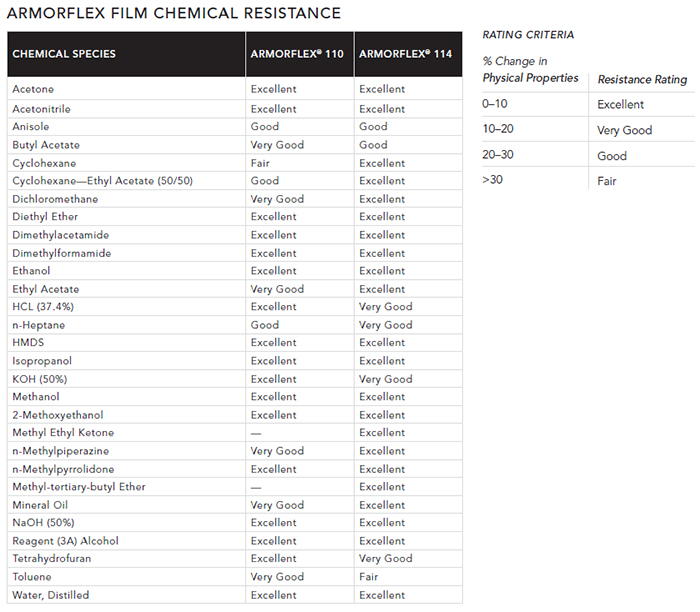Click the Mineral Oil row label

[x=41, y=505]
